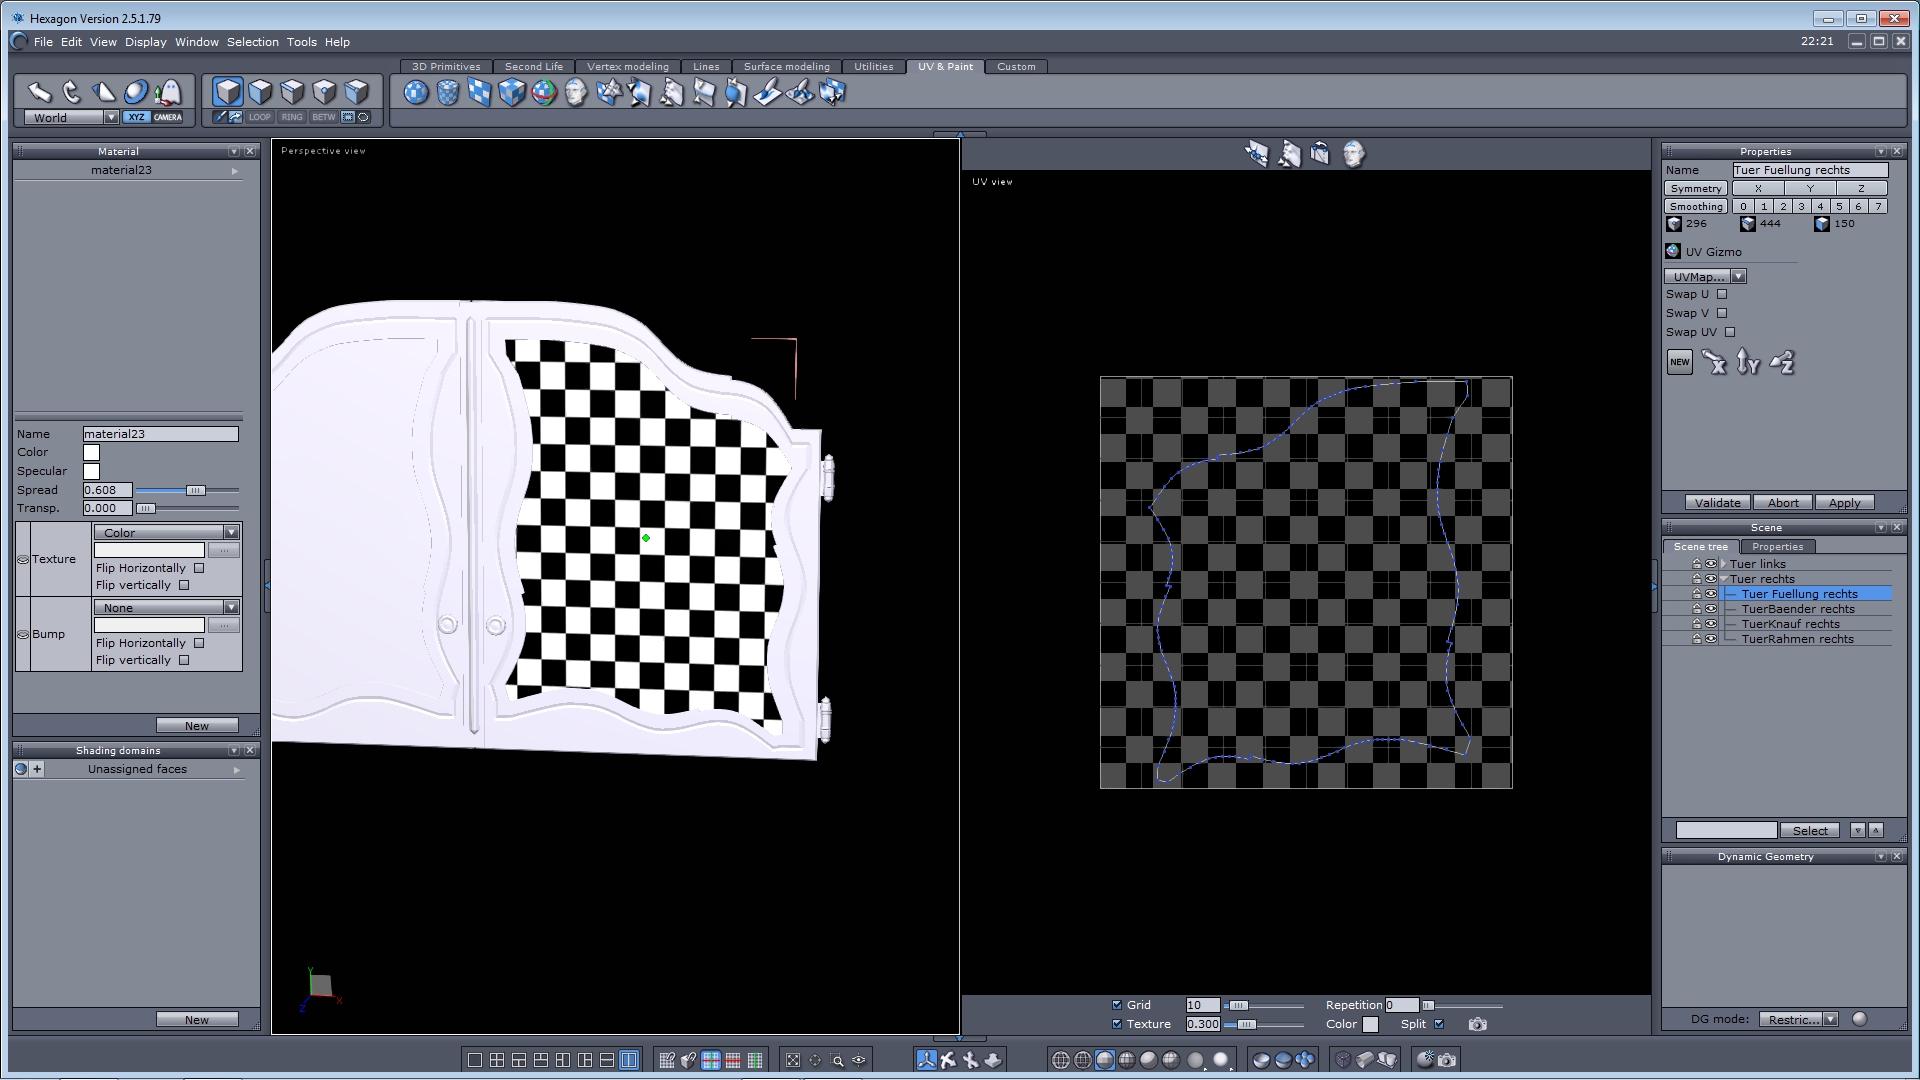Open the Selection menu

(x=252, y=42)
